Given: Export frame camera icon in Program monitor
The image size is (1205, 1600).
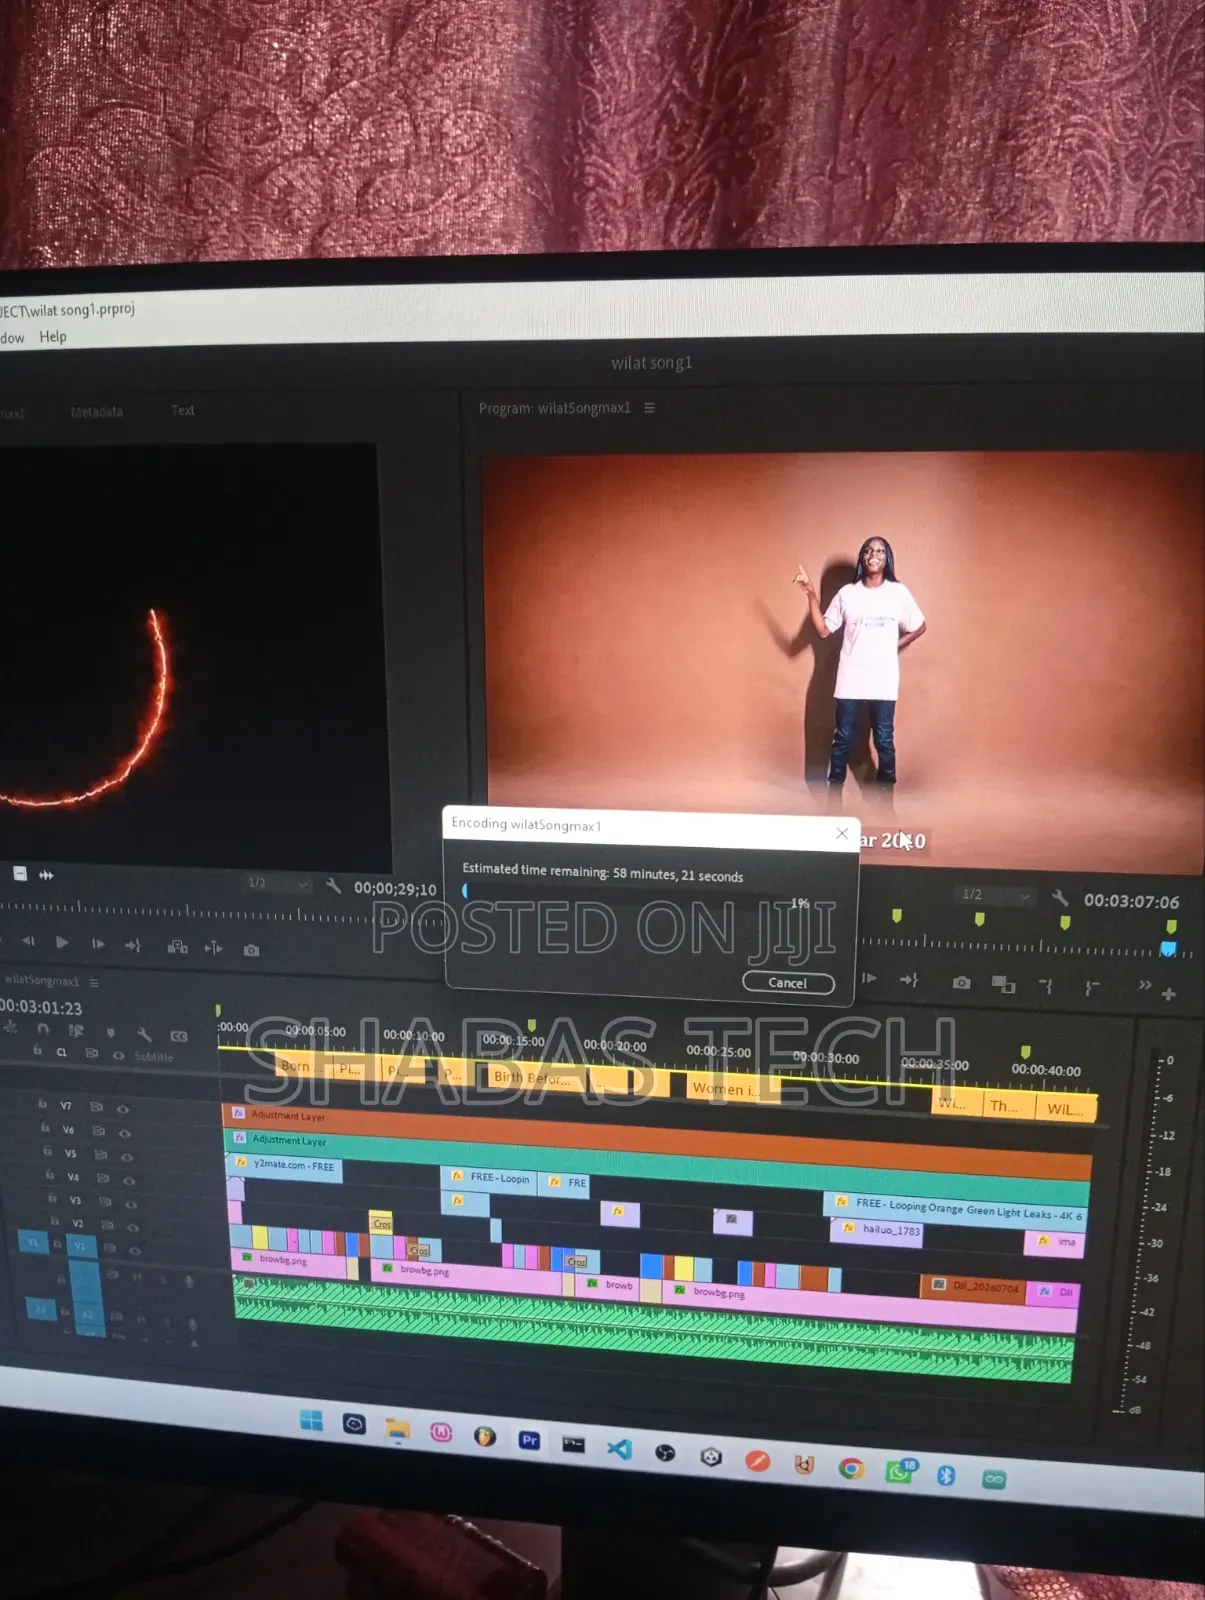Looking at the screenshot, I should click(961, 983).
